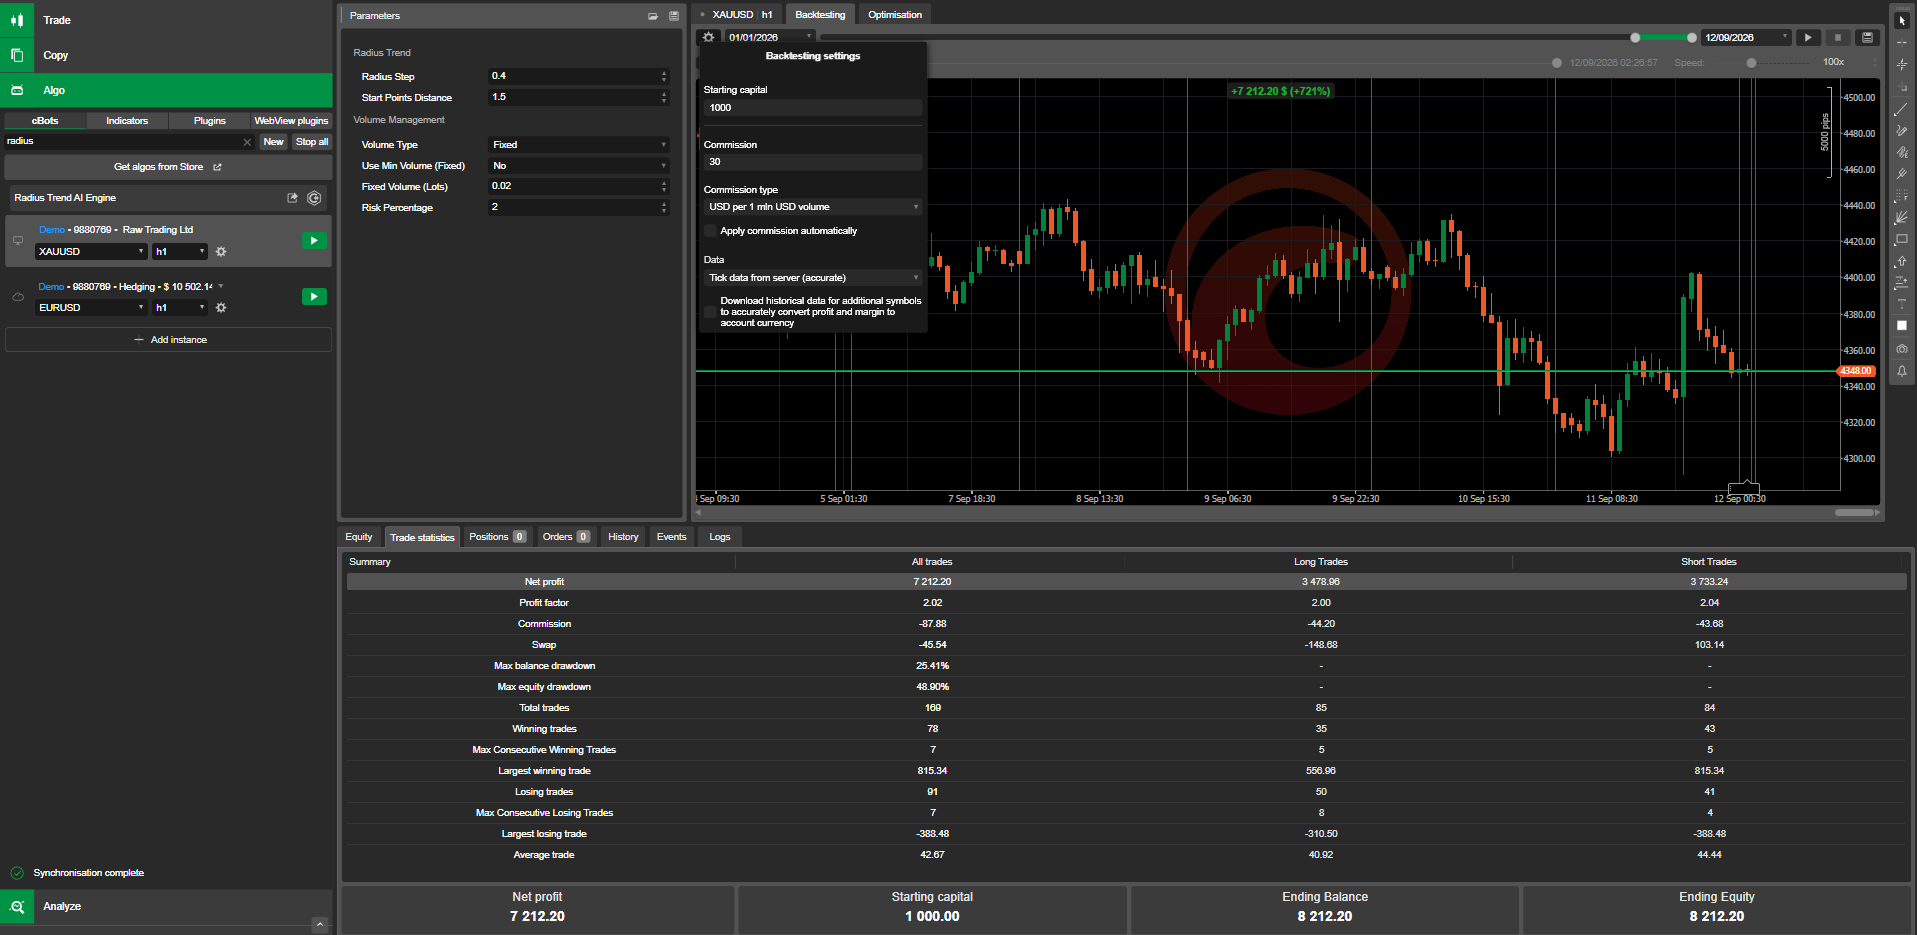The image size is (1917, 935).
Task: Open the Use Min Volume (Fixed) dropdown
Action: [x=578, y=166]
